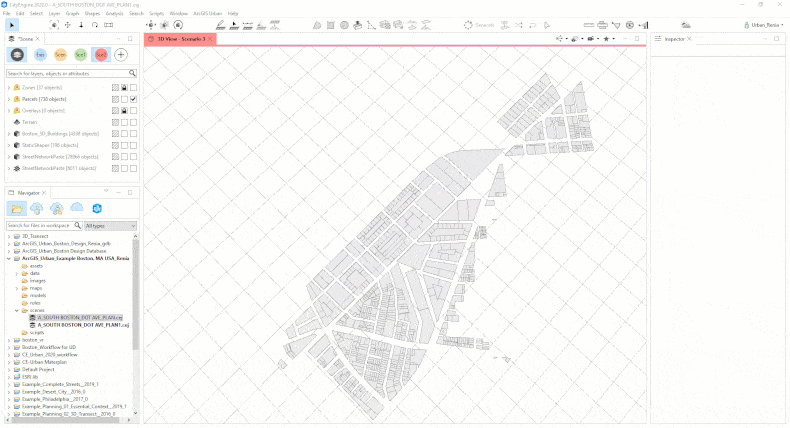Open the ArcGIS Urban menu
The image size is (790, 428).
pyautogui.click(x=208, y=14)
